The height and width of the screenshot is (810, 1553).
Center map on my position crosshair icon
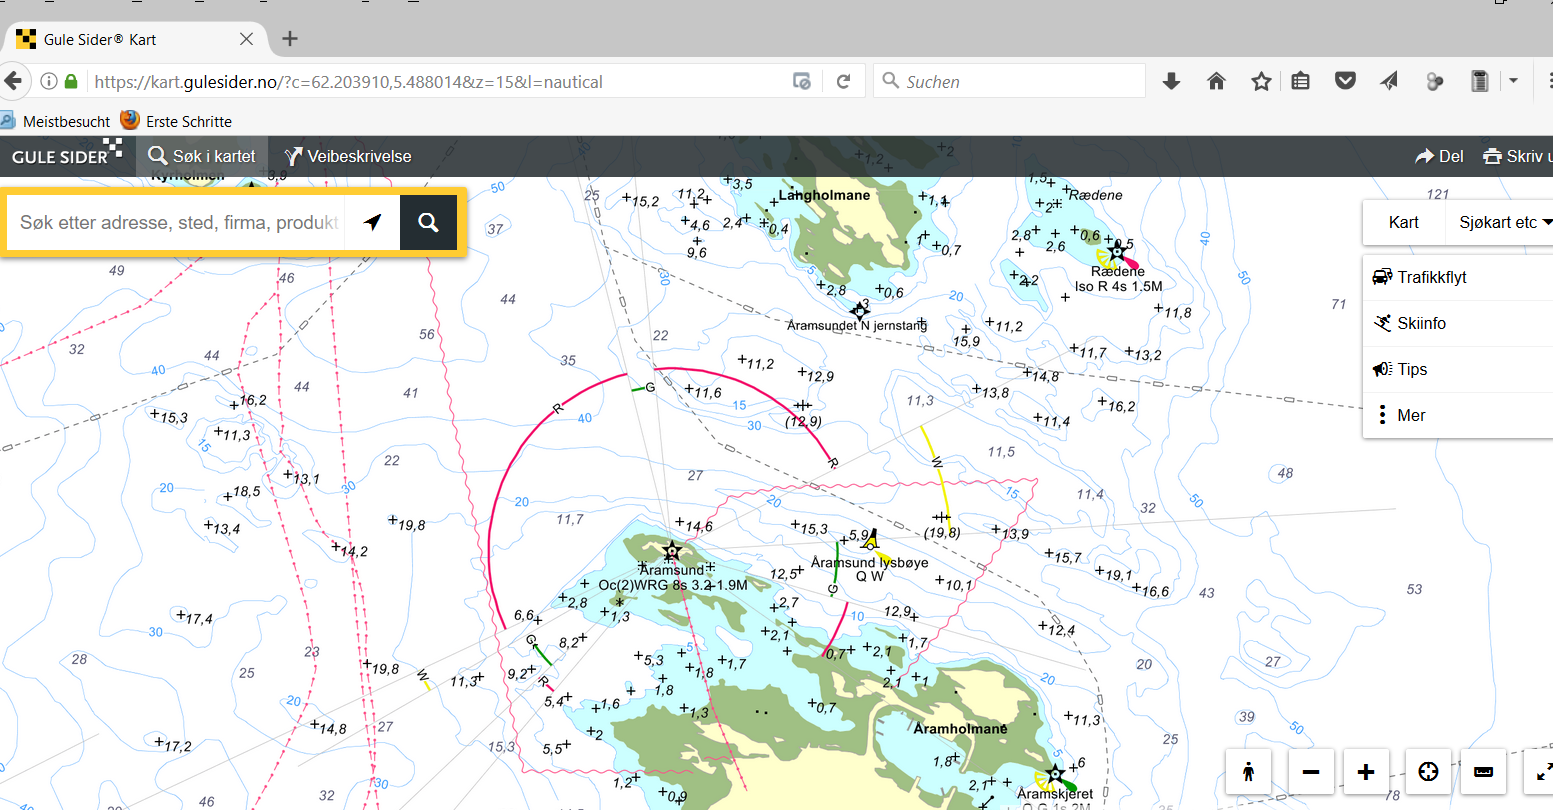pos(1428,772)
